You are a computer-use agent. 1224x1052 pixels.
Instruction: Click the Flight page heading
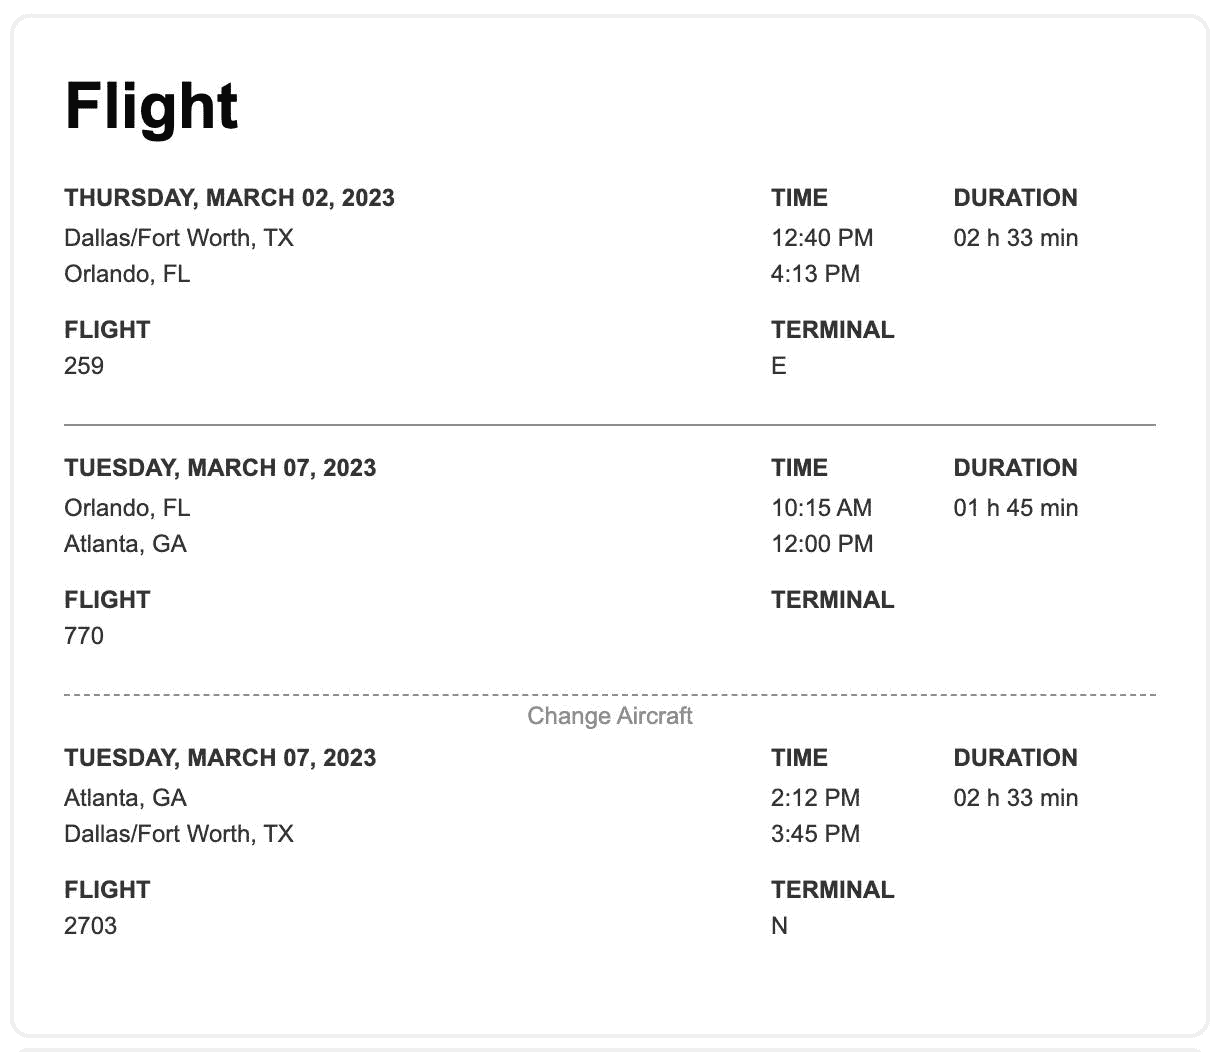(x=151, y=106)
